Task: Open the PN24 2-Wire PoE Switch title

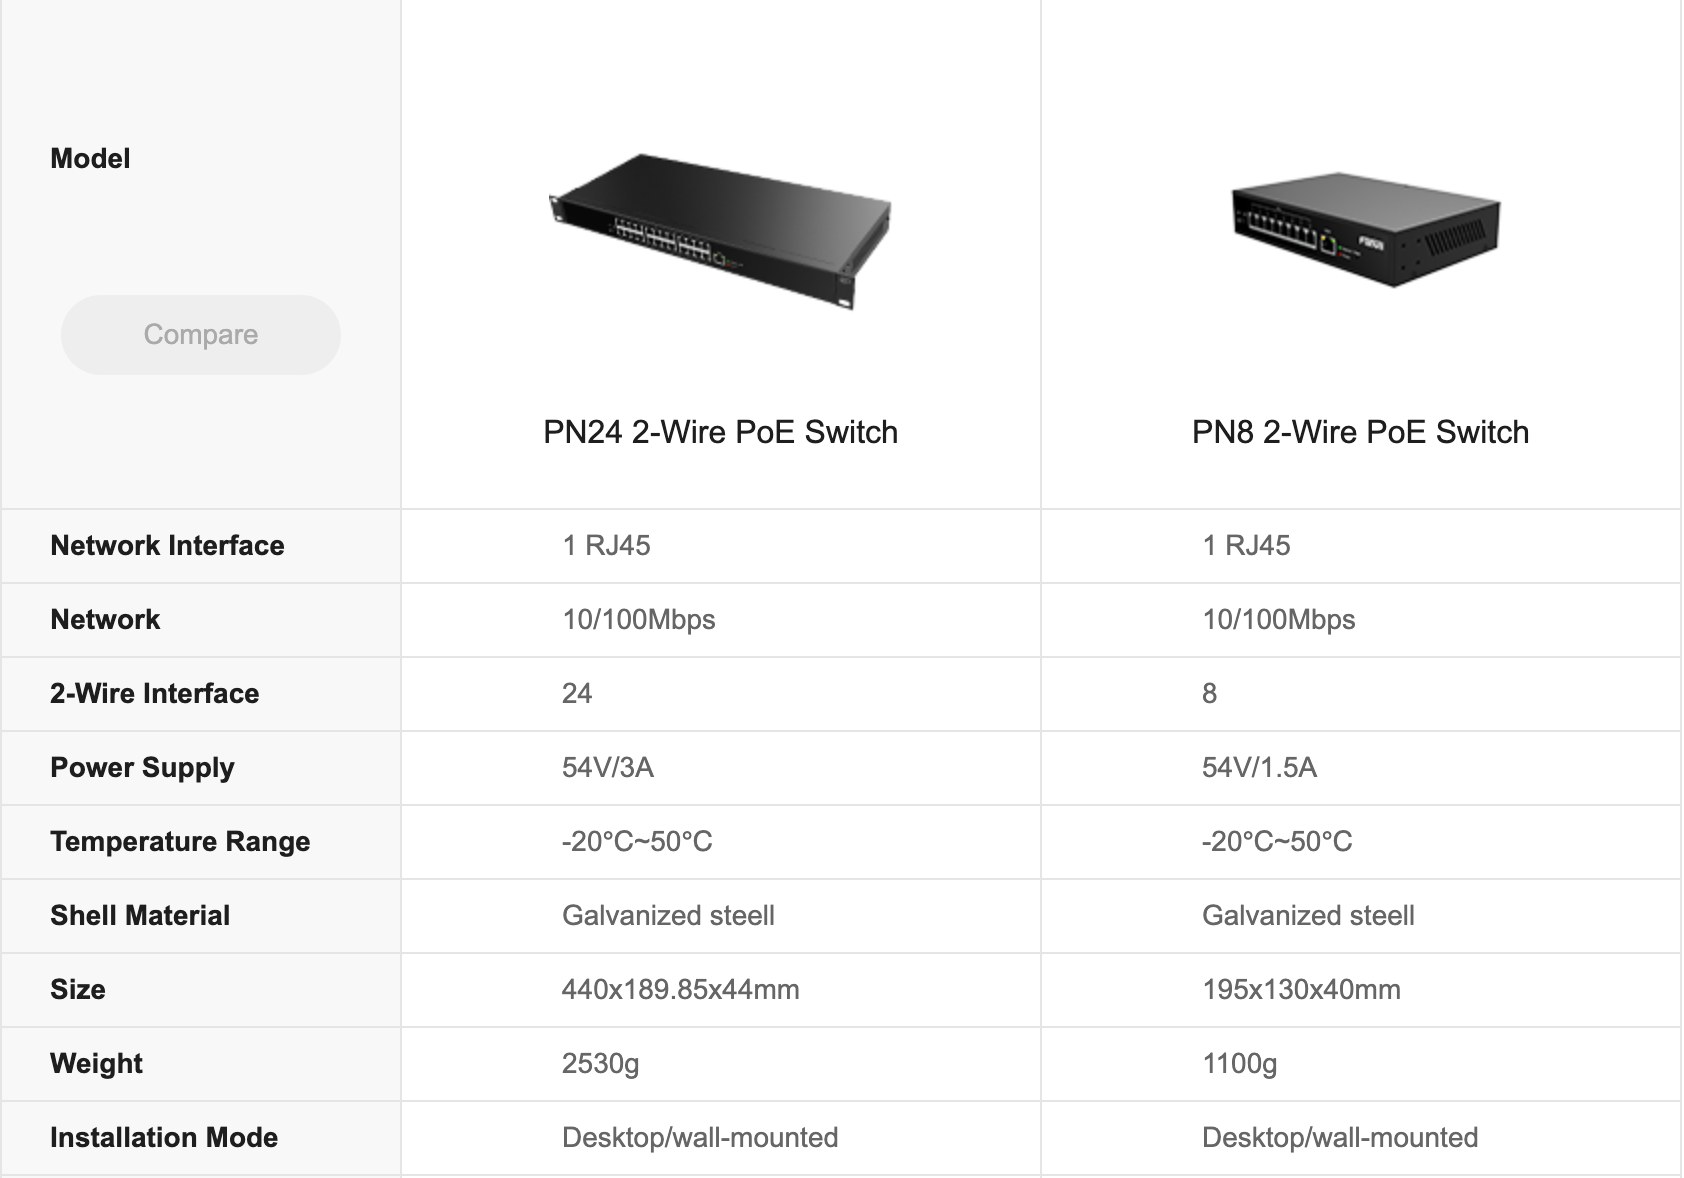Action: coord(720,432)
